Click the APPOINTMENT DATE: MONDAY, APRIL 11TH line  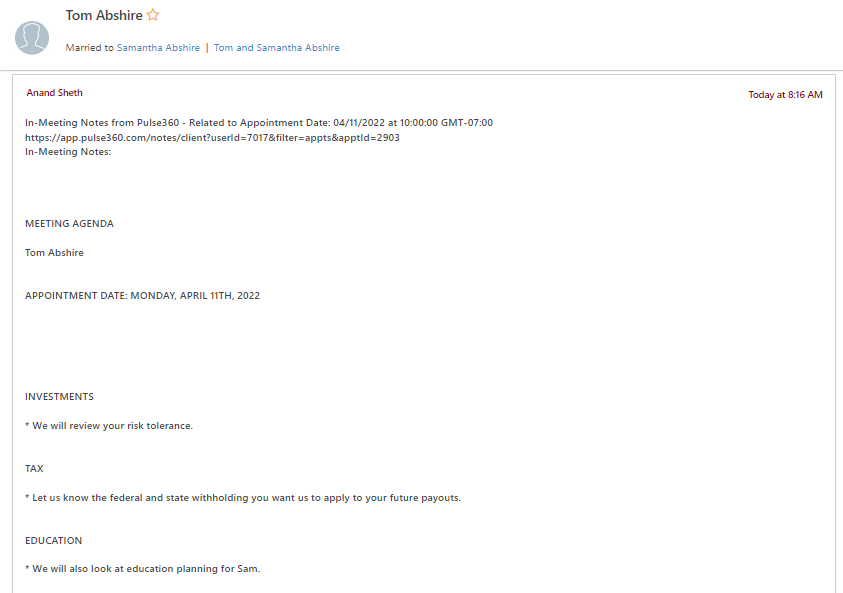pos(142,296)
